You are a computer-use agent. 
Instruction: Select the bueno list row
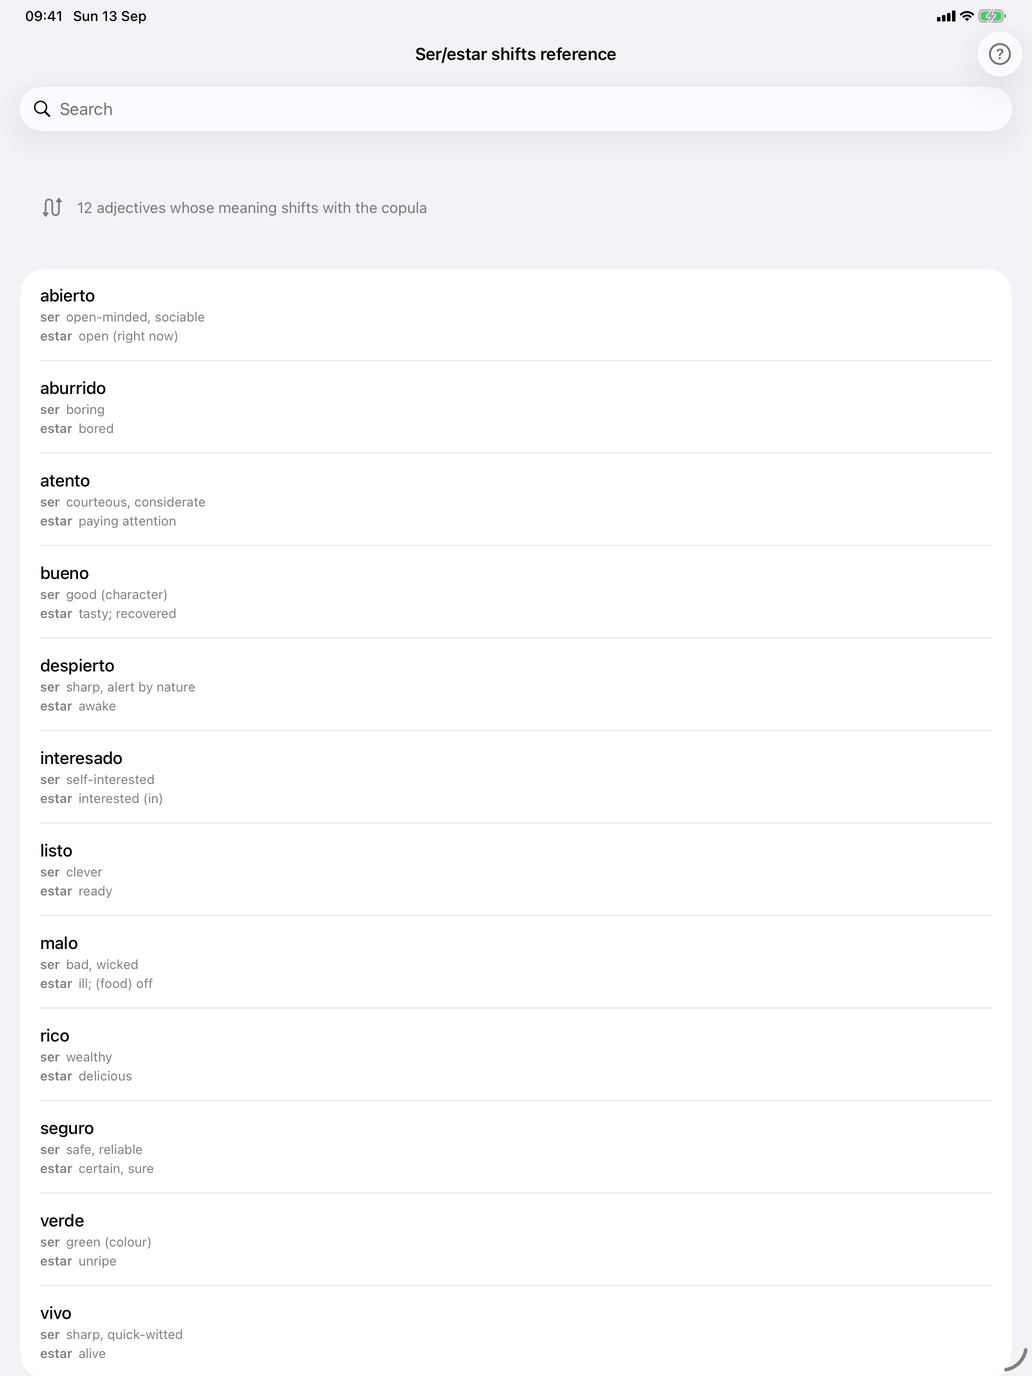[516, 592]
